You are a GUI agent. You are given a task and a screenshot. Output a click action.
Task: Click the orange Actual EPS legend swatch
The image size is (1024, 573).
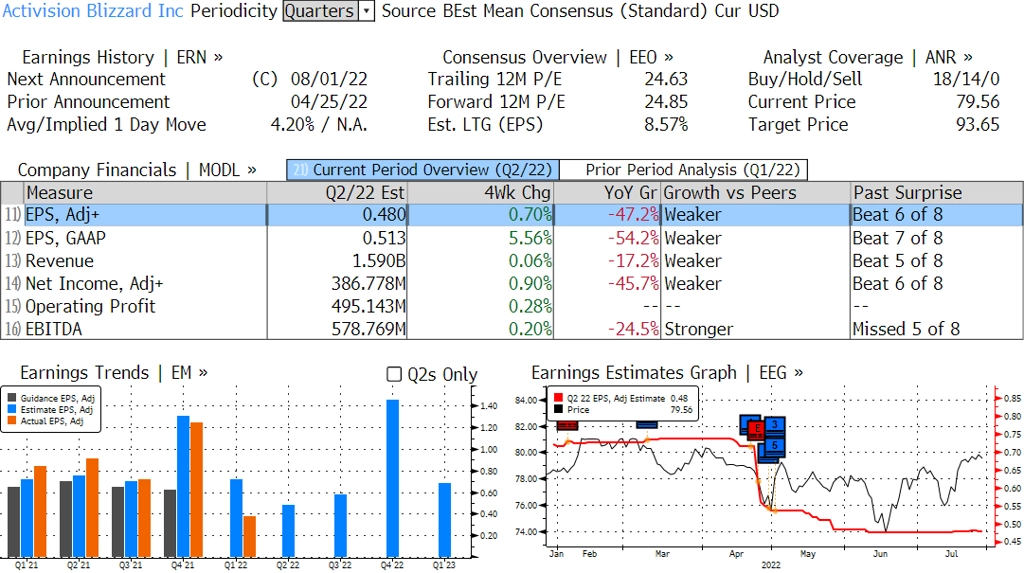[12, 421]
